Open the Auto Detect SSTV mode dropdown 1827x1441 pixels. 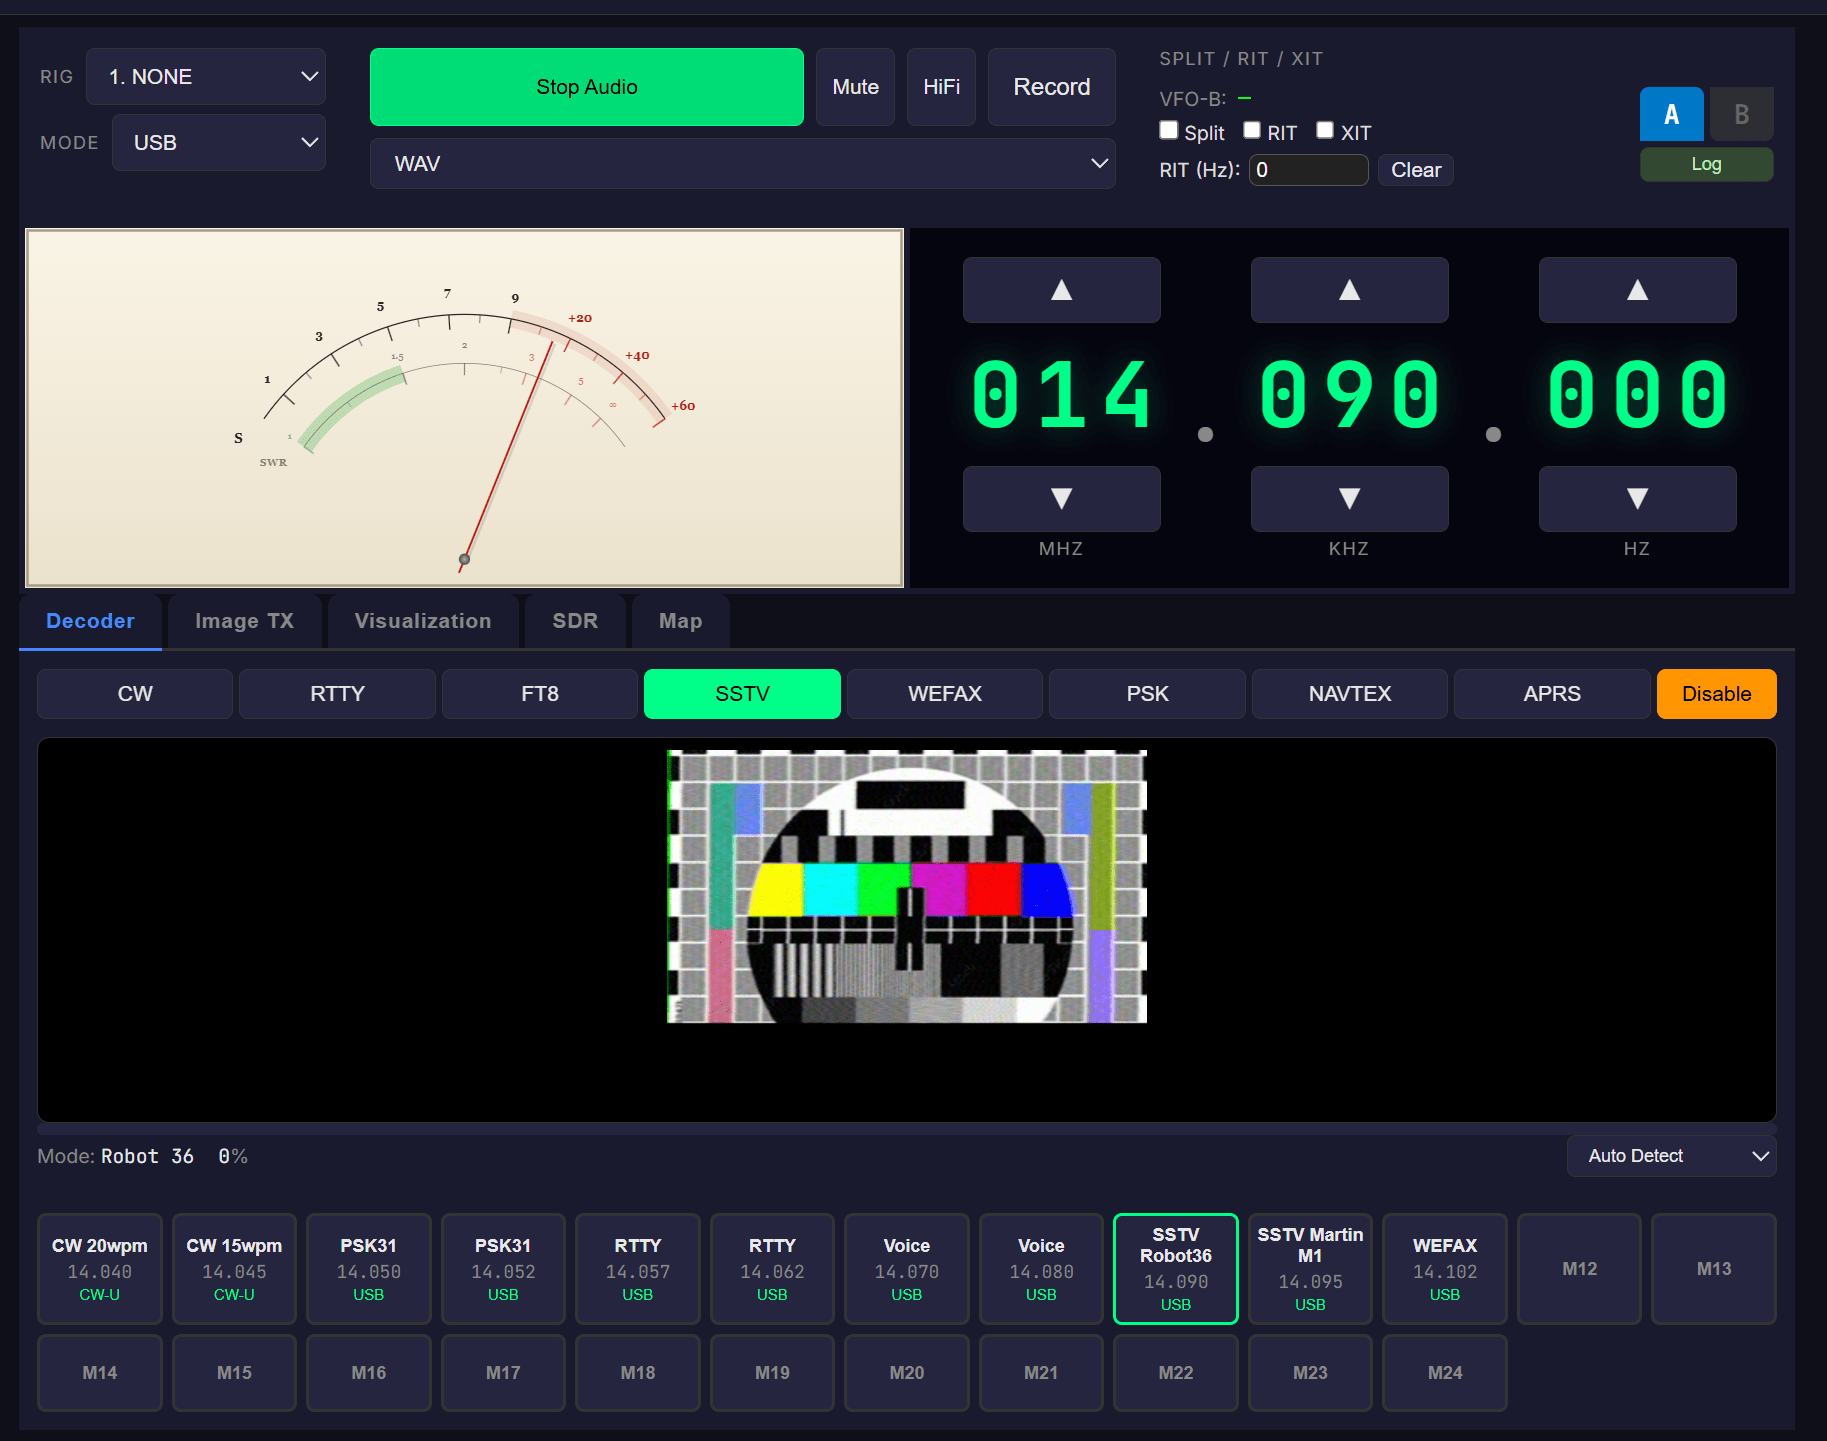(x=1671, y=1156)
